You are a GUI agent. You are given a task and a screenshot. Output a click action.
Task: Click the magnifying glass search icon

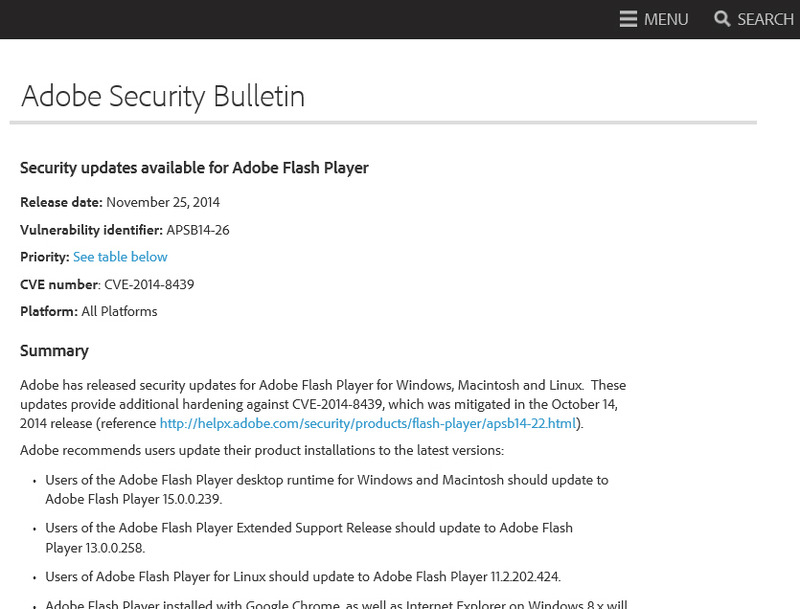tap(722, 19)
